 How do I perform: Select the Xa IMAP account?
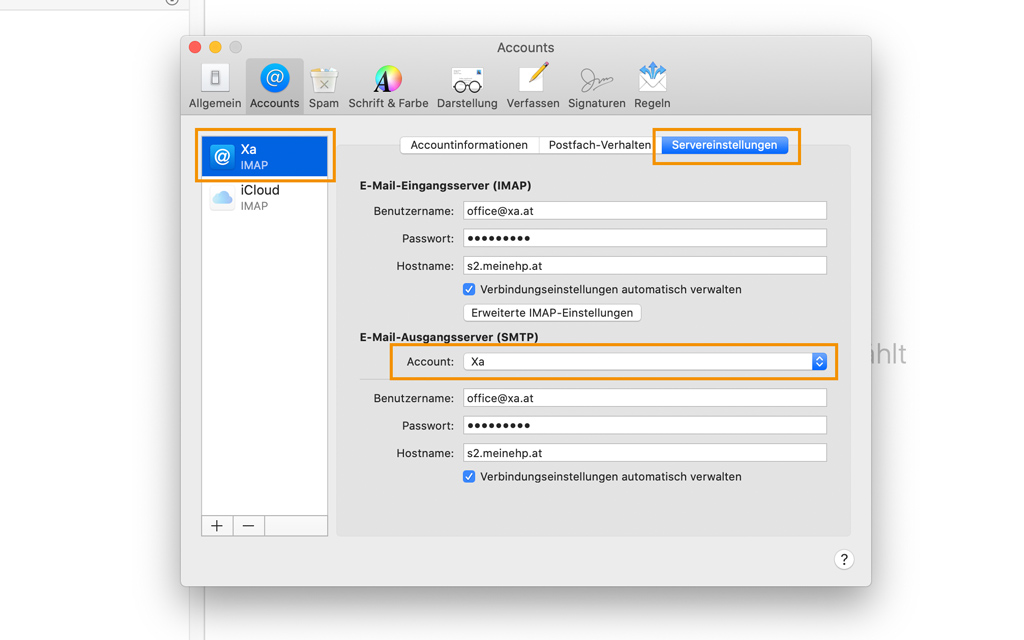(x=264, y=156)
